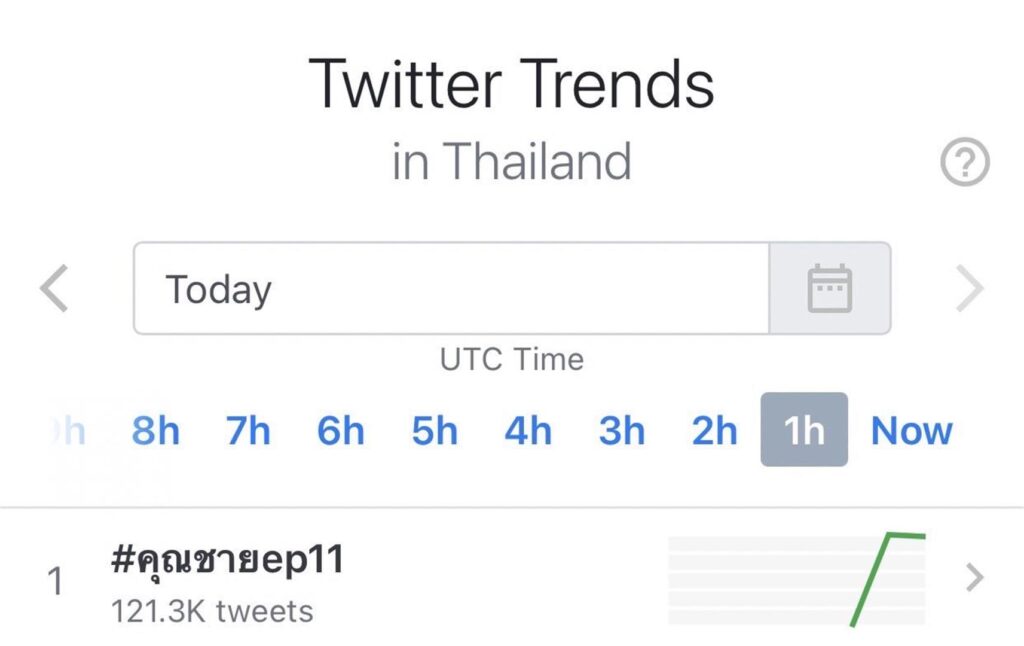This screenshot has height=646, width=1024.
Task: Click the rank 1 trend number
Action: point(56,582)
